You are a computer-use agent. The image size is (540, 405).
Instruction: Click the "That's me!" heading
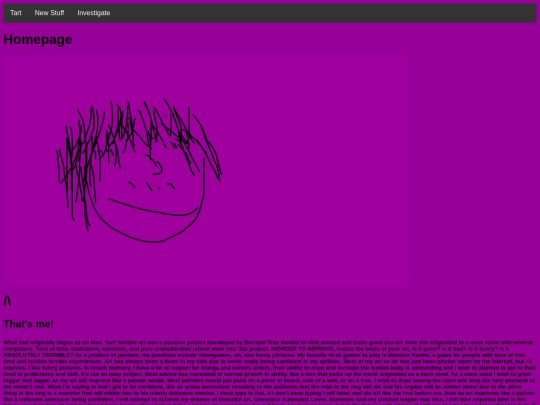[29, 324]
